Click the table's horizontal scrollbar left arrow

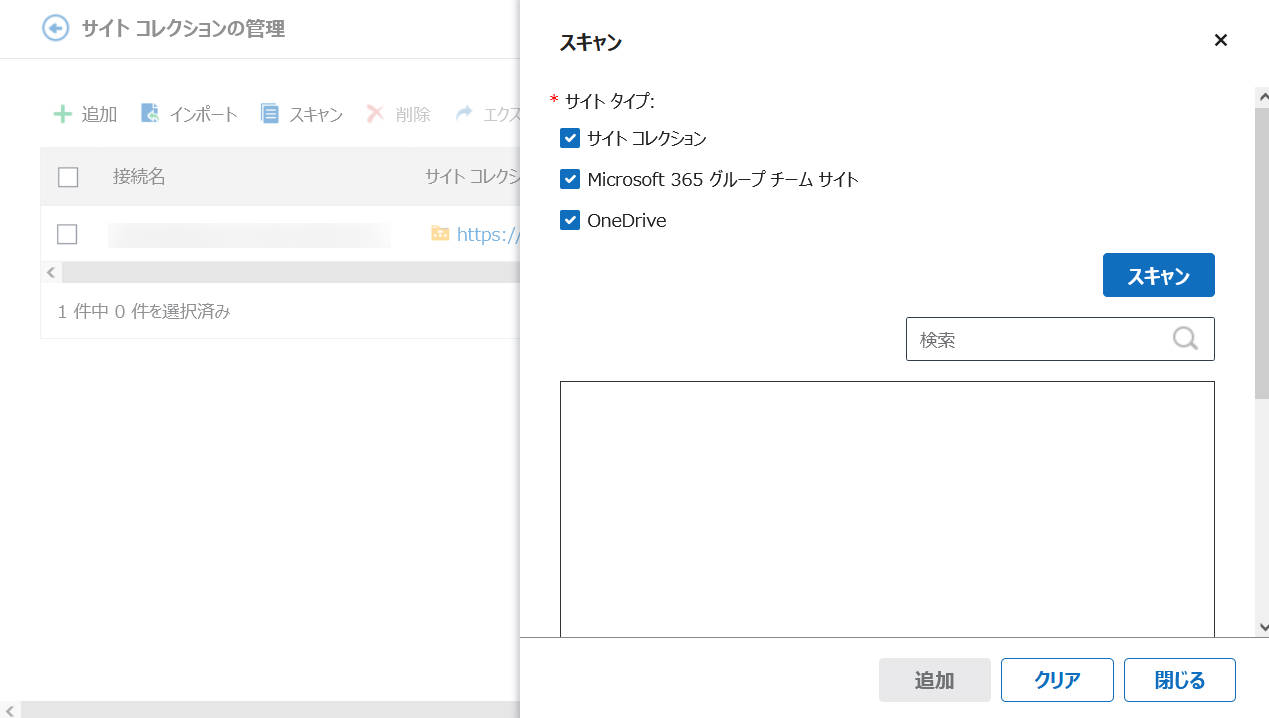click(x=50, y=272)
